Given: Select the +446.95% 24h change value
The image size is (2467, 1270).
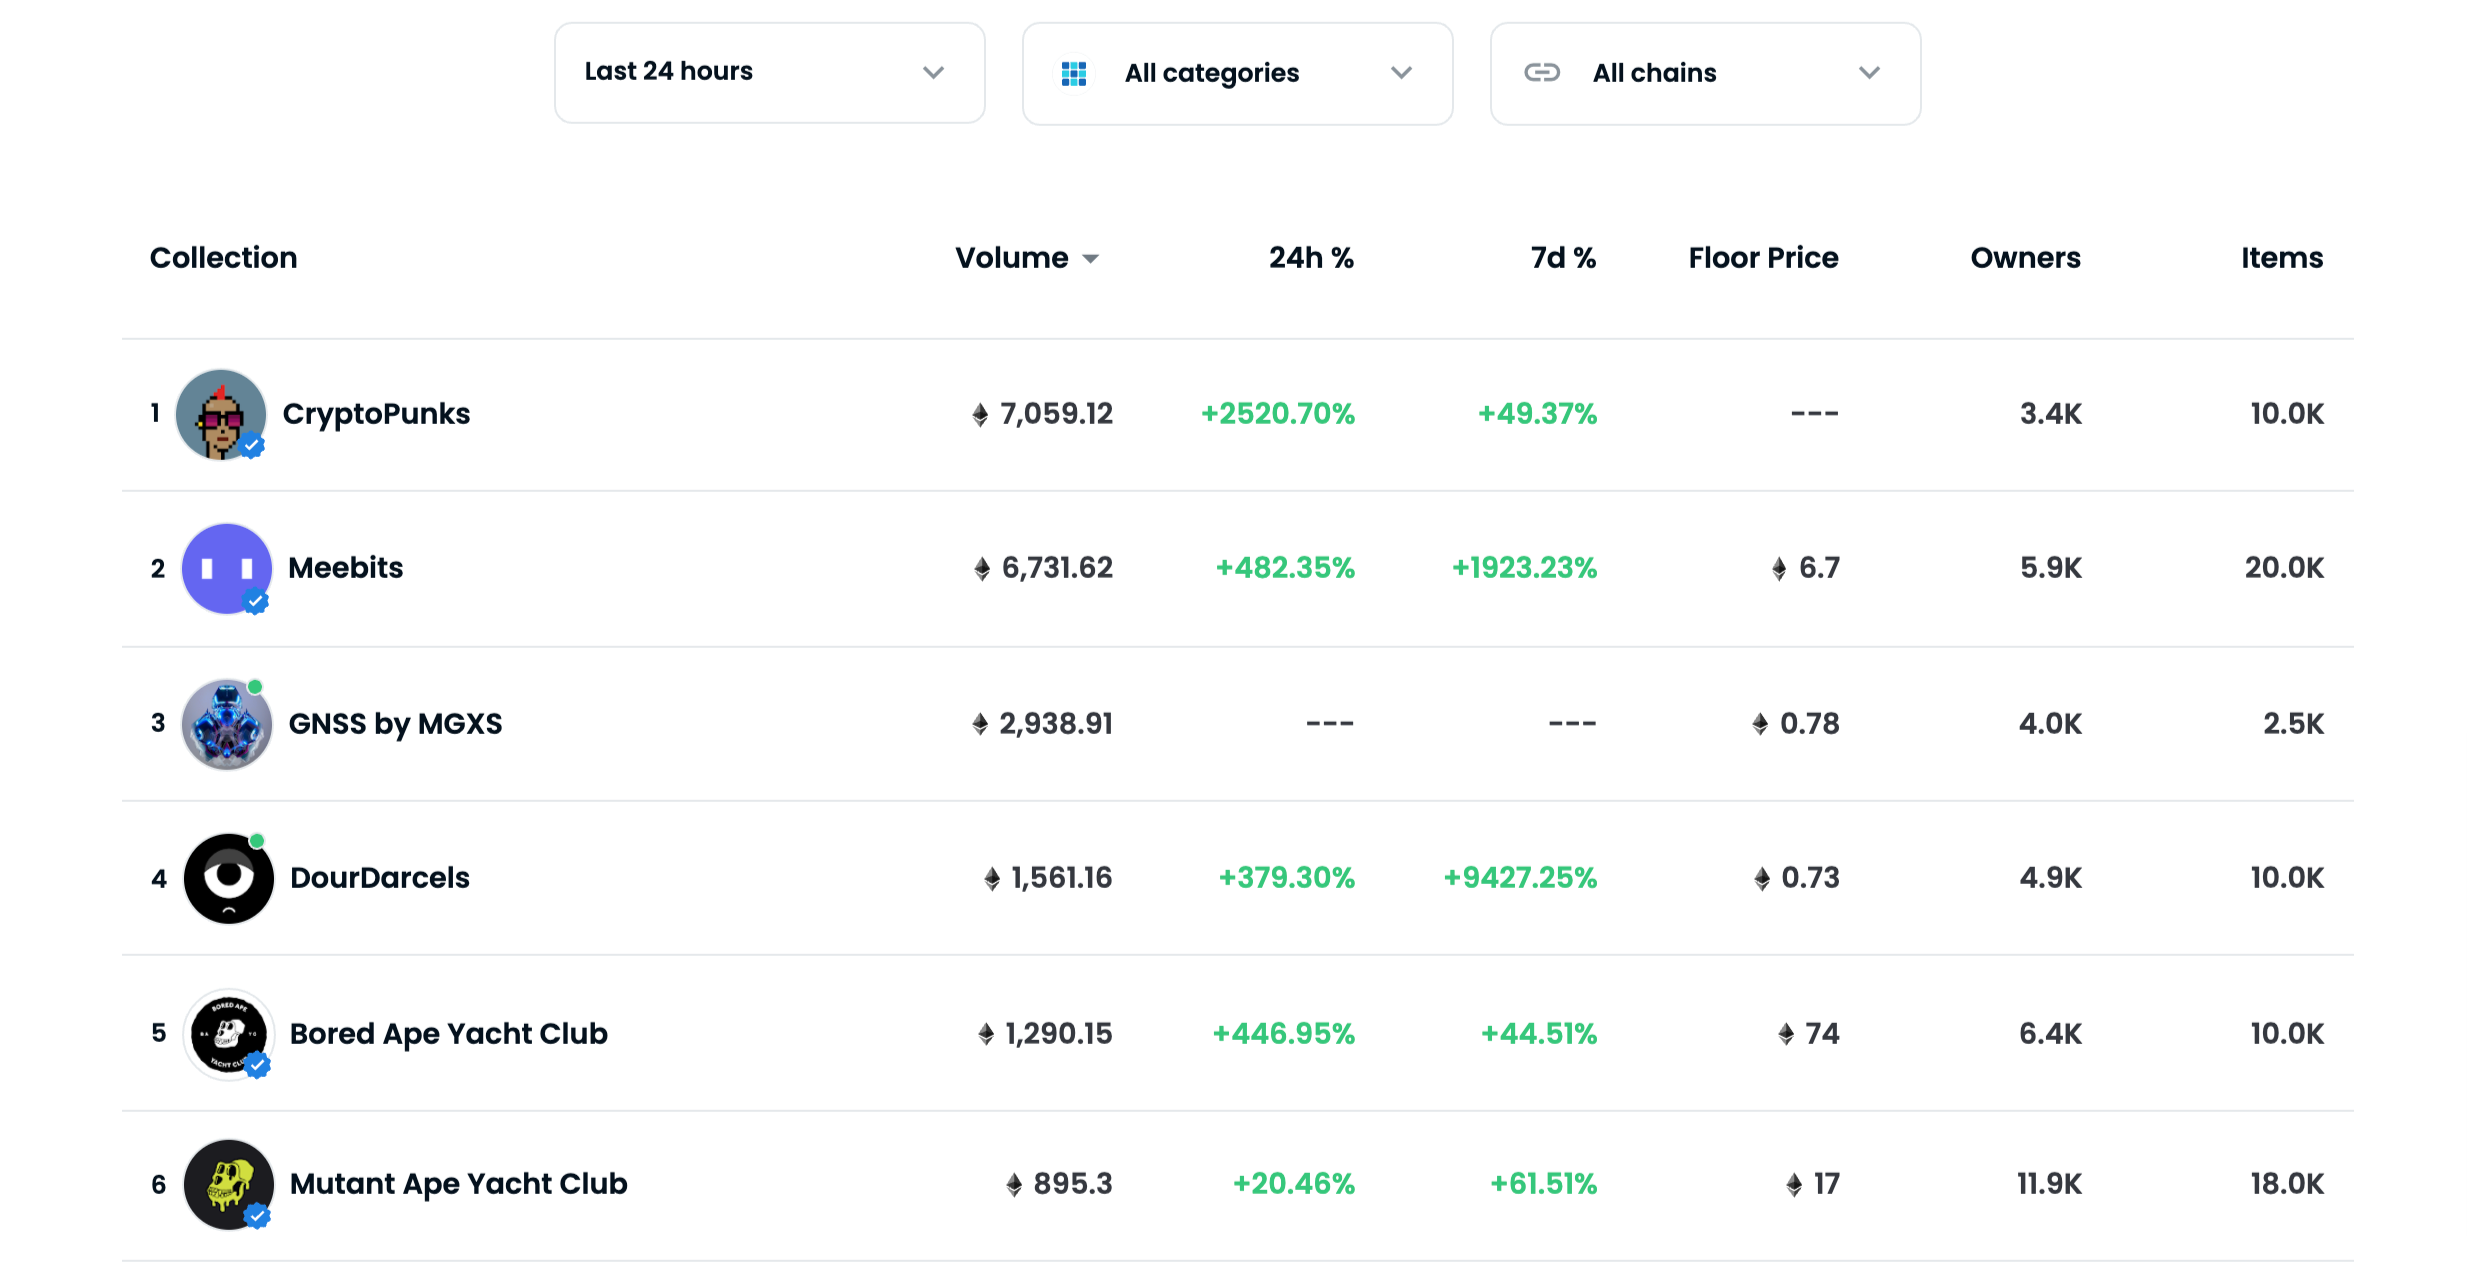Looking at the screenshot, I should [1284, 1034].
